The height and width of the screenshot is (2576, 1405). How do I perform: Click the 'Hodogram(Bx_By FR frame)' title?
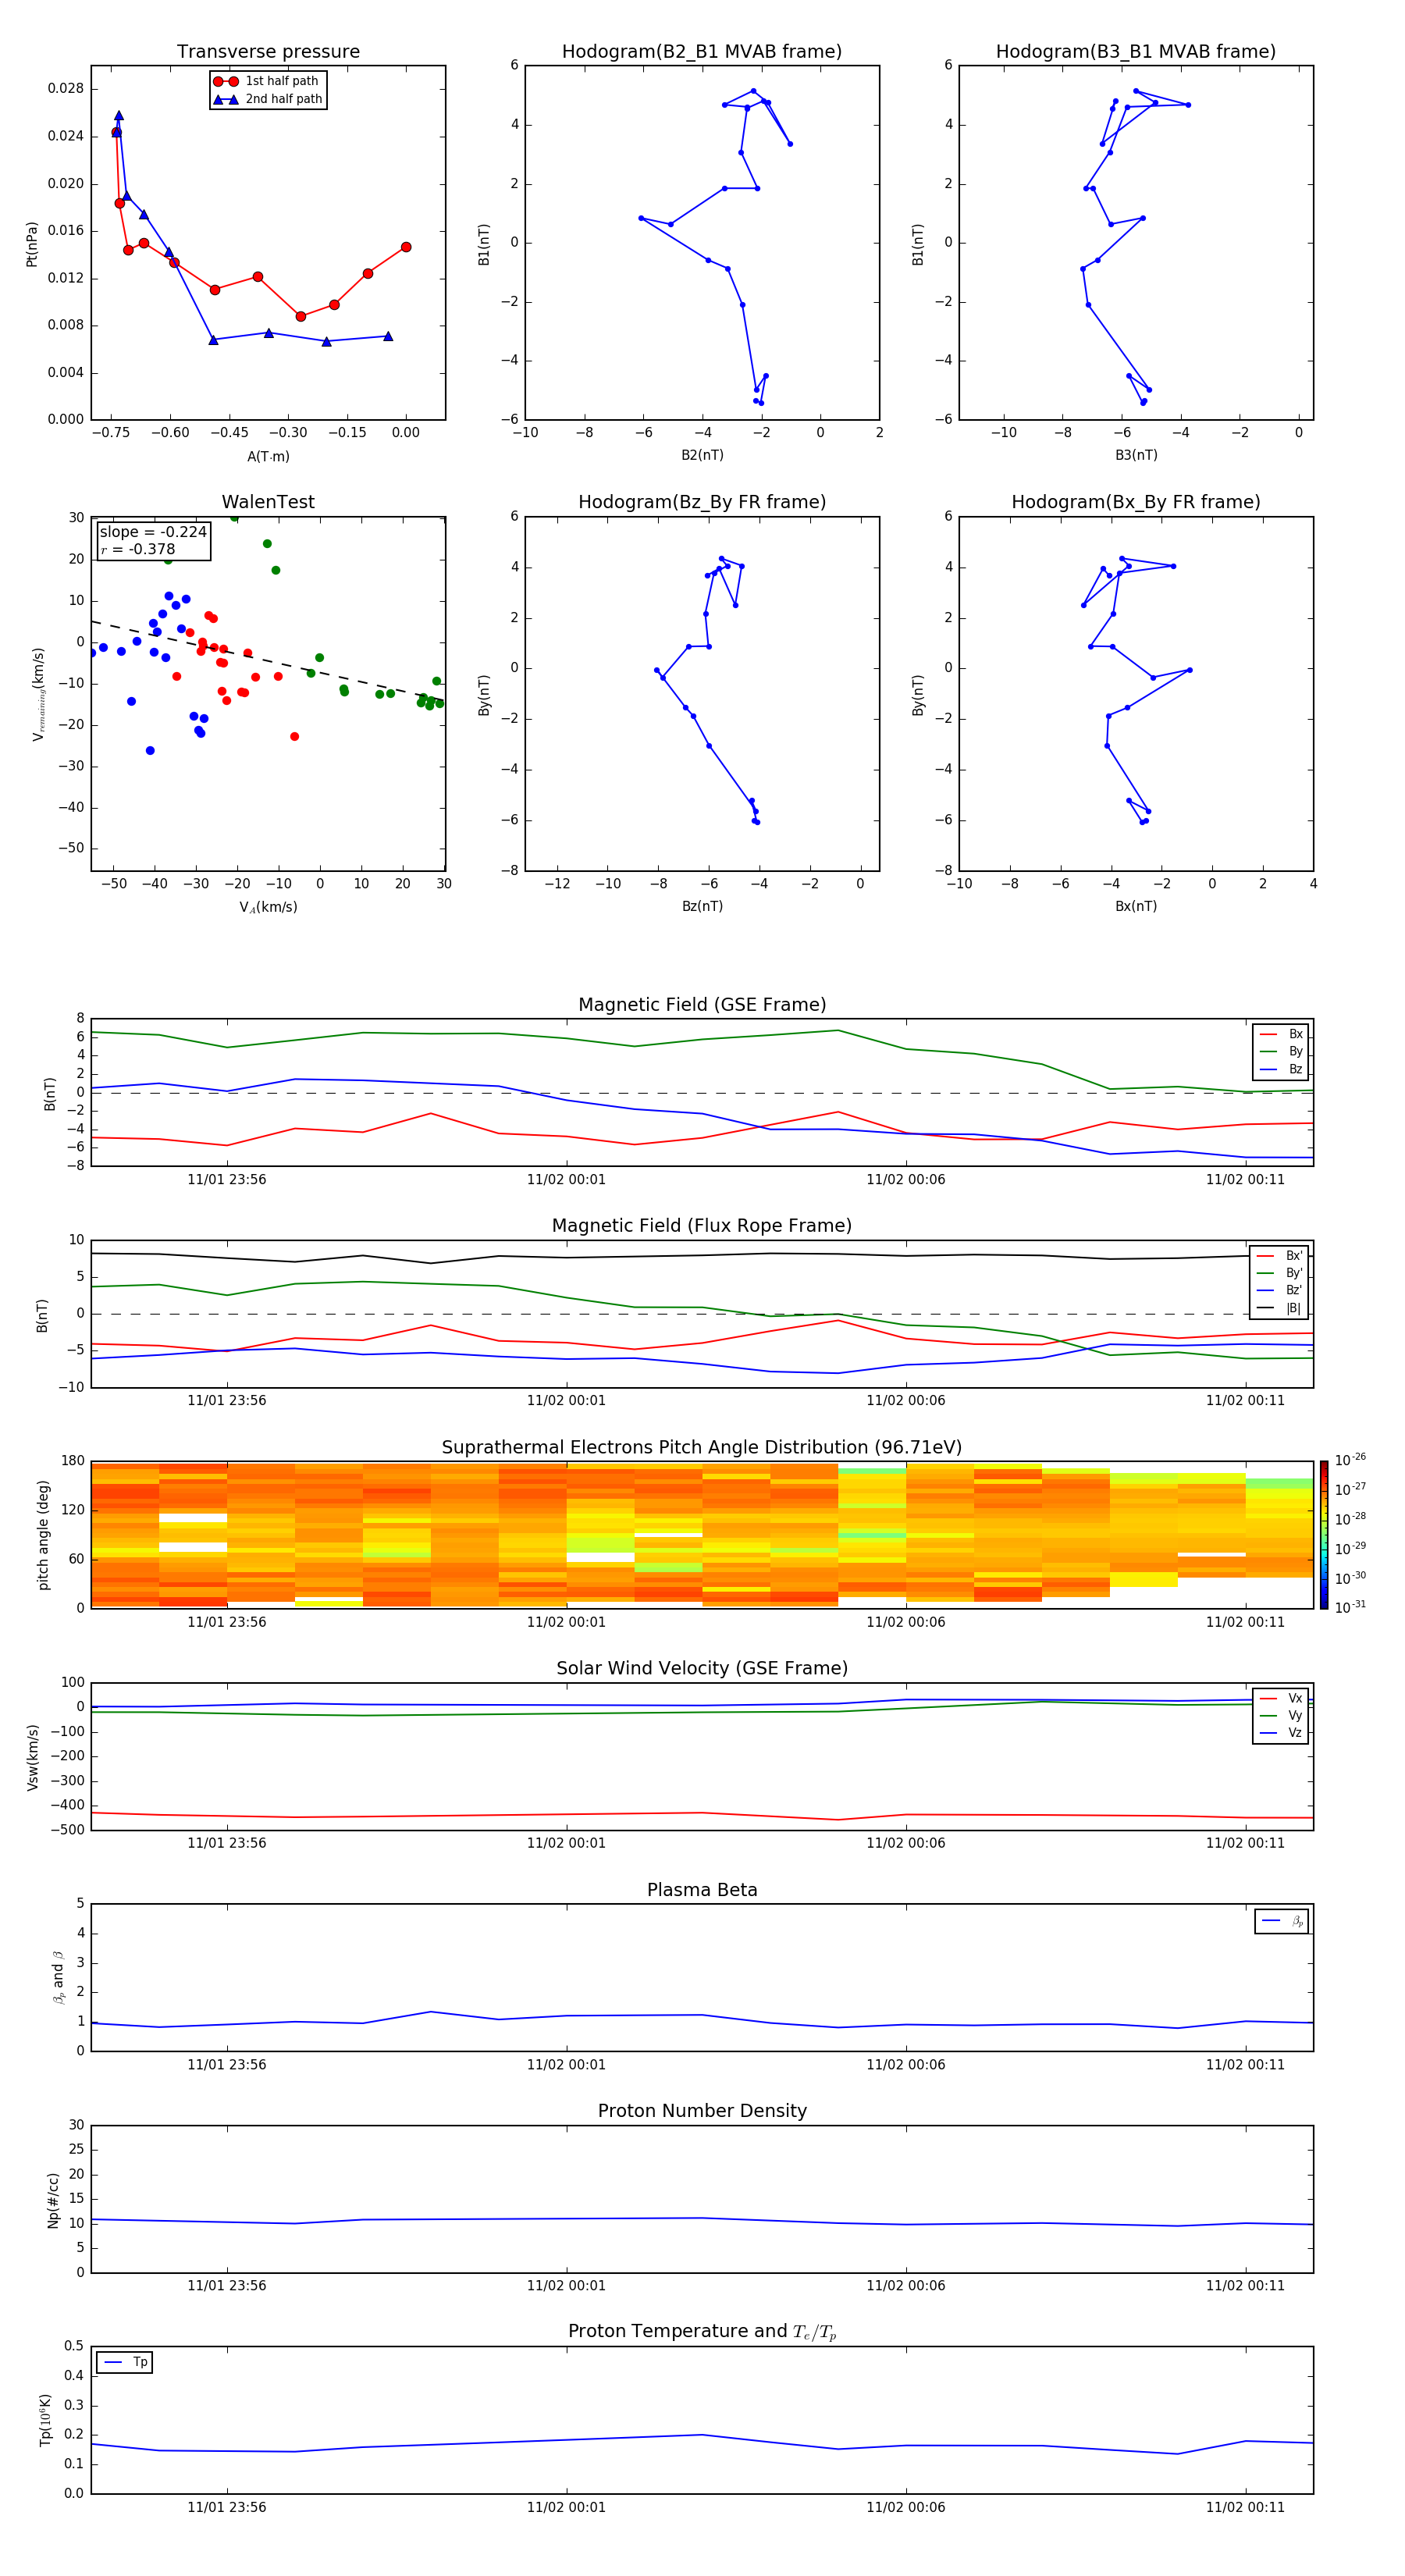(x=1136, y=502)
